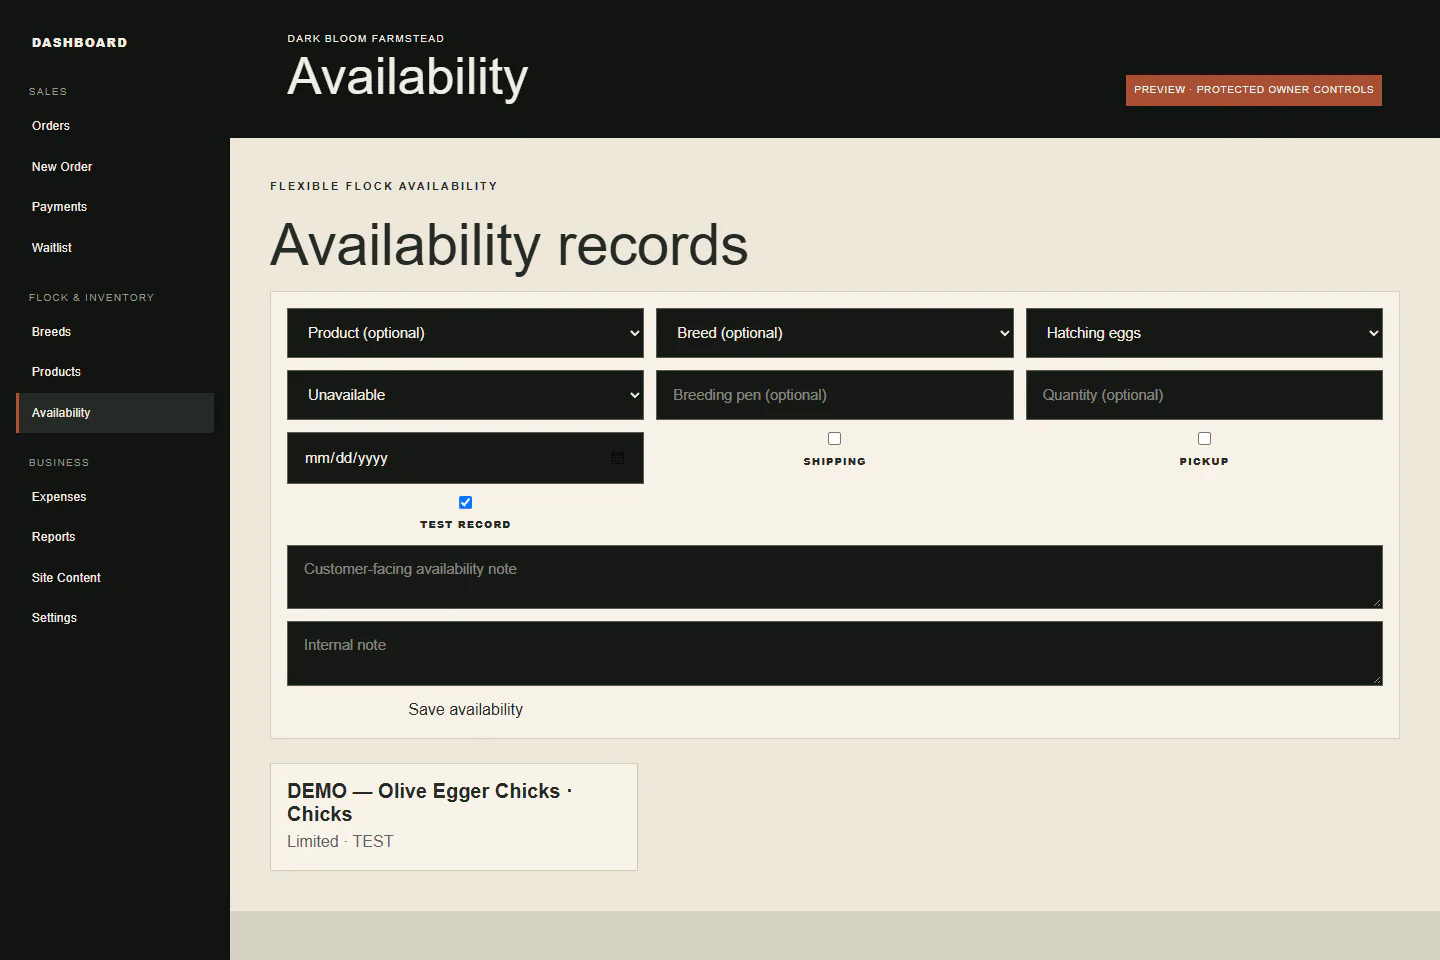Open the Unavailable status dropdown
1440x960 pixels.
coord(465,395)
